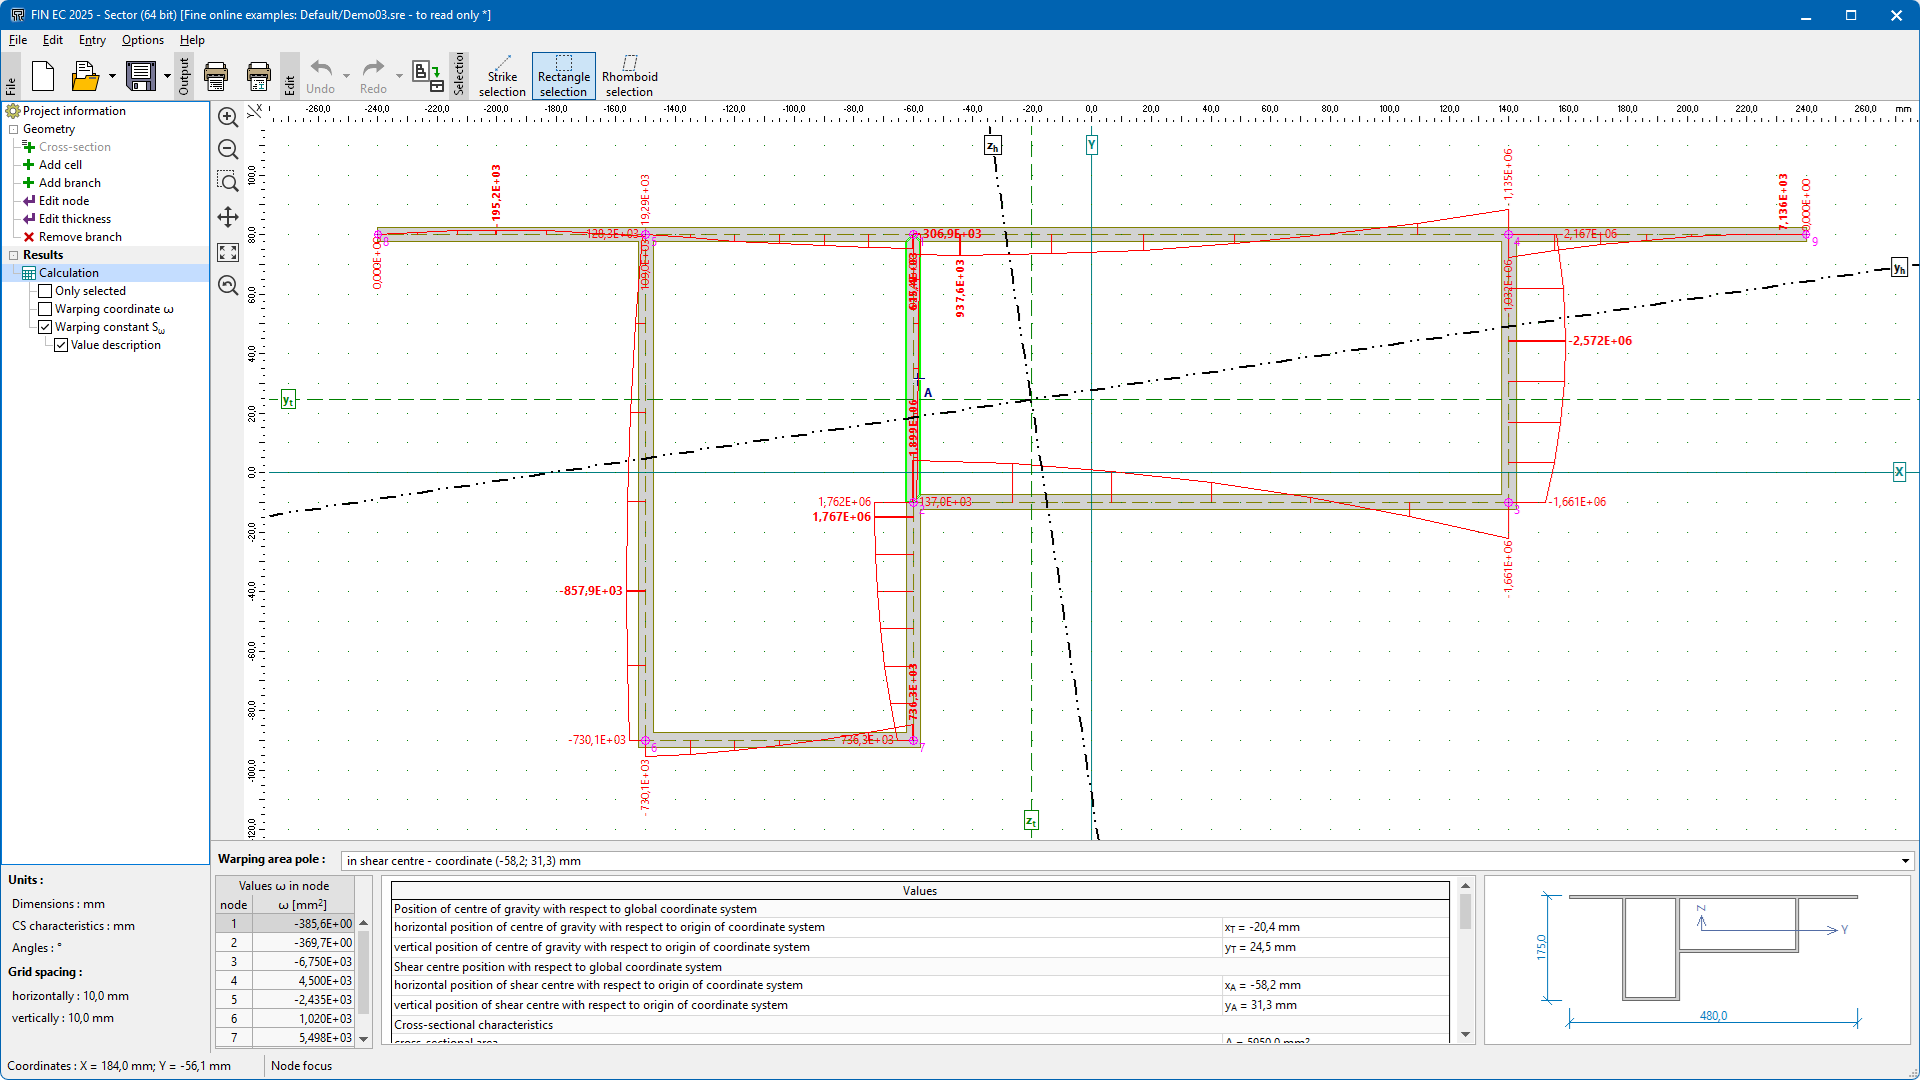This screenshot has height=1080, width=1920.
Task: Collapse the Geometry tree section
Action: click(x=14, y=129)
